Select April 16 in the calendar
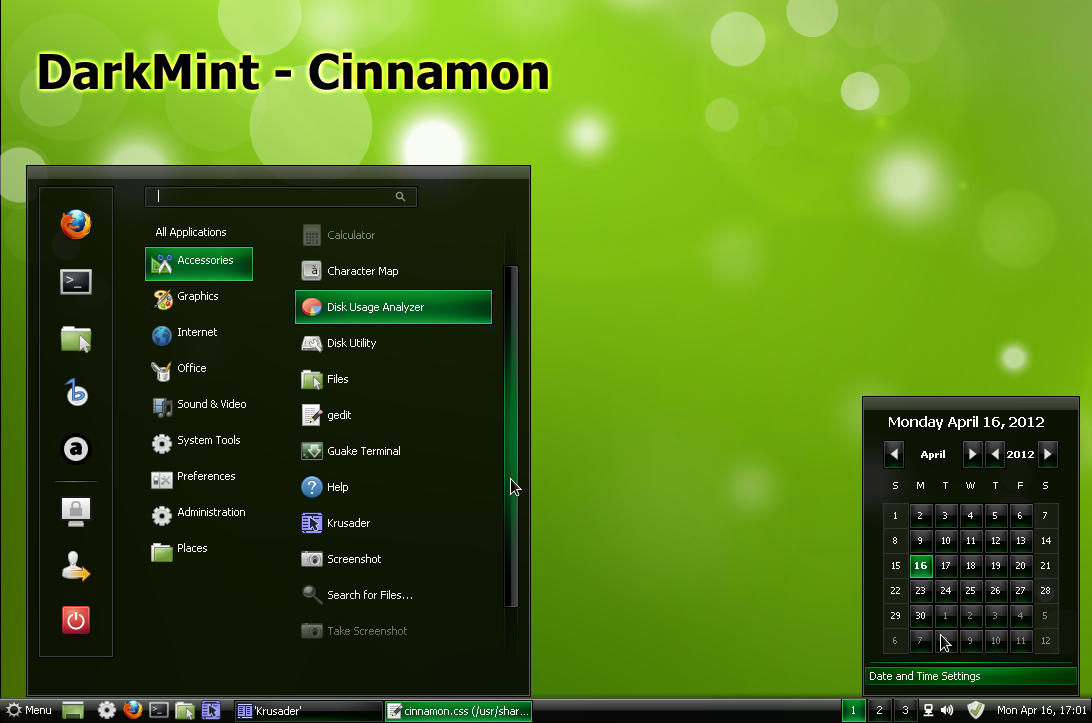1092x723 pixels. (921, 566)
